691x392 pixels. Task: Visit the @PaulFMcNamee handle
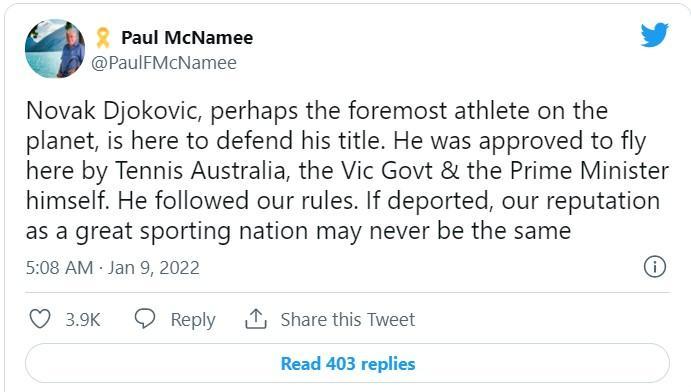[164, 63]
